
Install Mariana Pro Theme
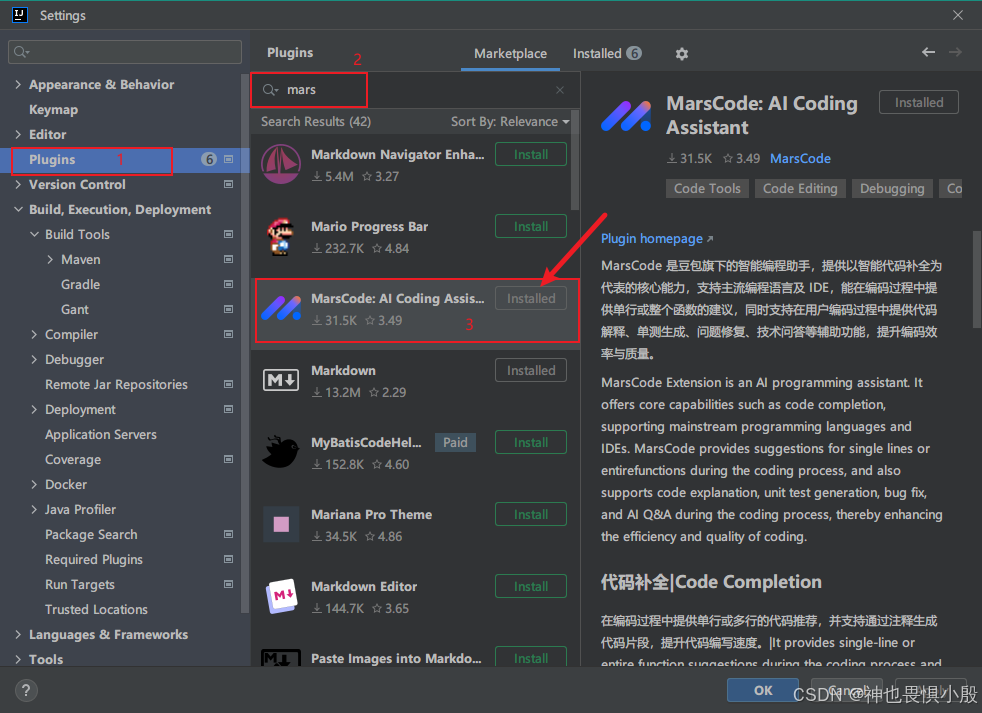point(530,515)
